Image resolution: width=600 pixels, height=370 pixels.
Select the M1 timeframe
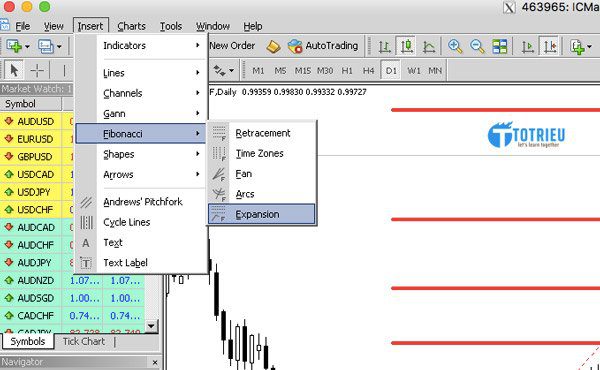[x=258, y=71]
